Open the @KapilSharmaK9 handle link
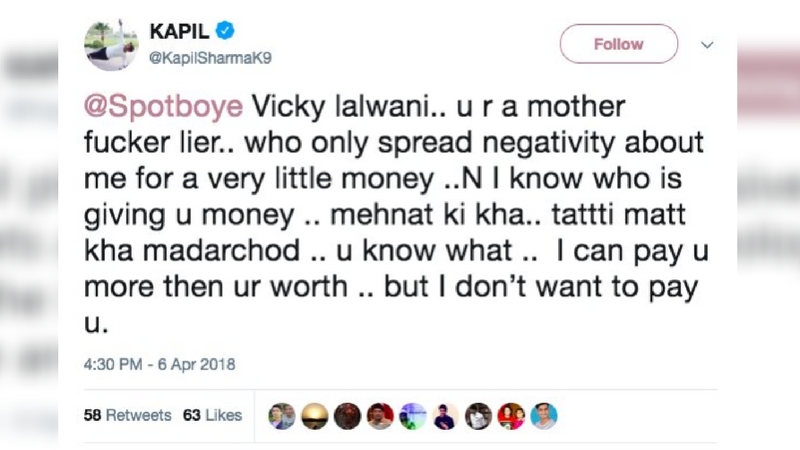Image resolution: width=800 pixels, height=450 pixels. (x=210, y=58)
